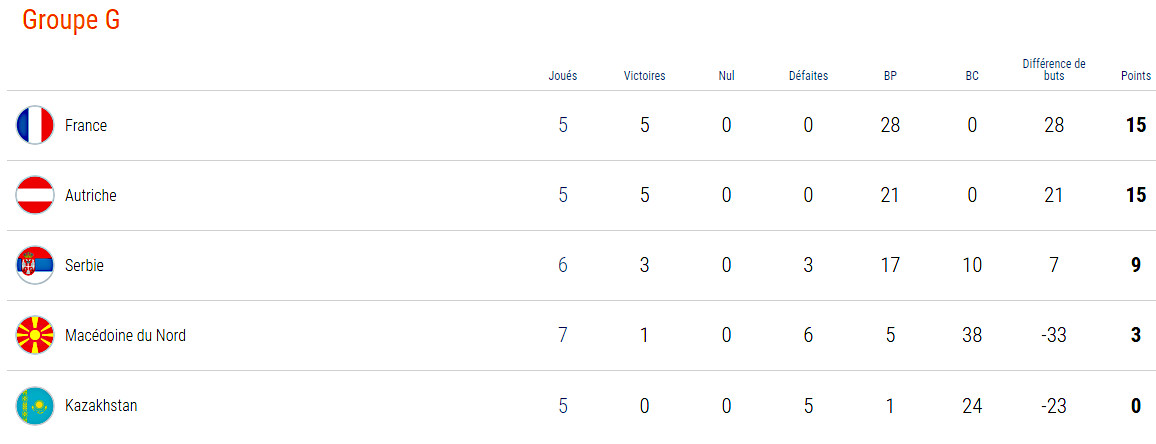Viewport: 1156px width, 444px height.
Task: Open the Kazakhstan team name
Action: (x=101, y=406)
